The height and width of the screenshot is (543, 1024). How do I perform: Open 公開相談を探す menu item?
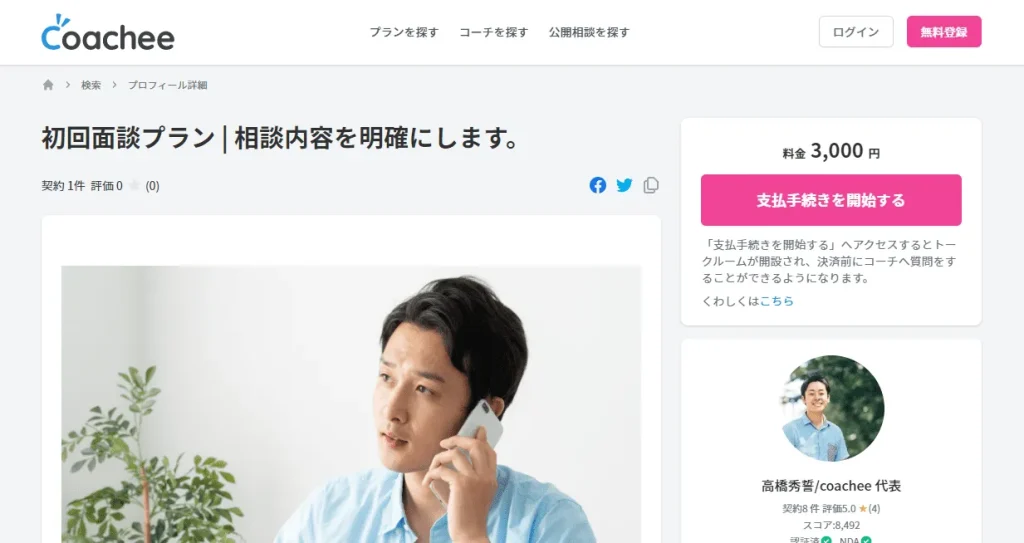tap(589, 32)
